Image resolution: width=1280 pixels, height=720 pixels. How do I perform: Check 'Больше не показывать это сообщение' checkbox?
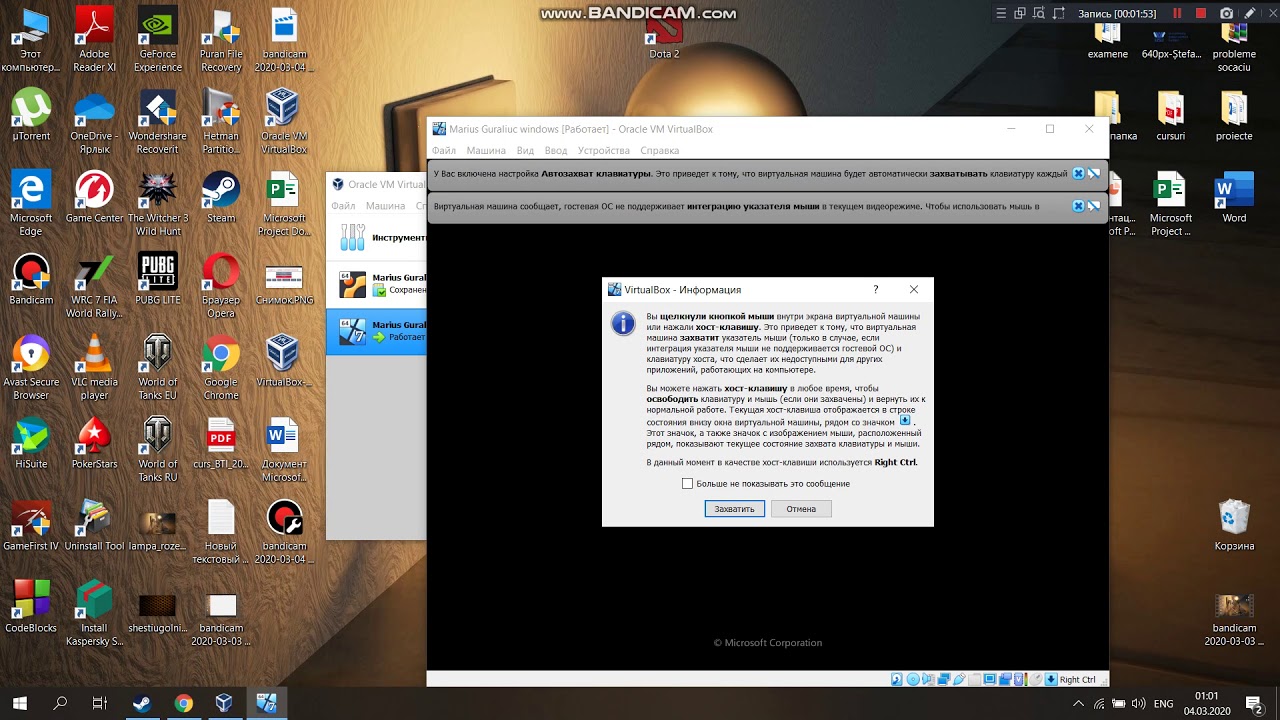coord(687,483)
